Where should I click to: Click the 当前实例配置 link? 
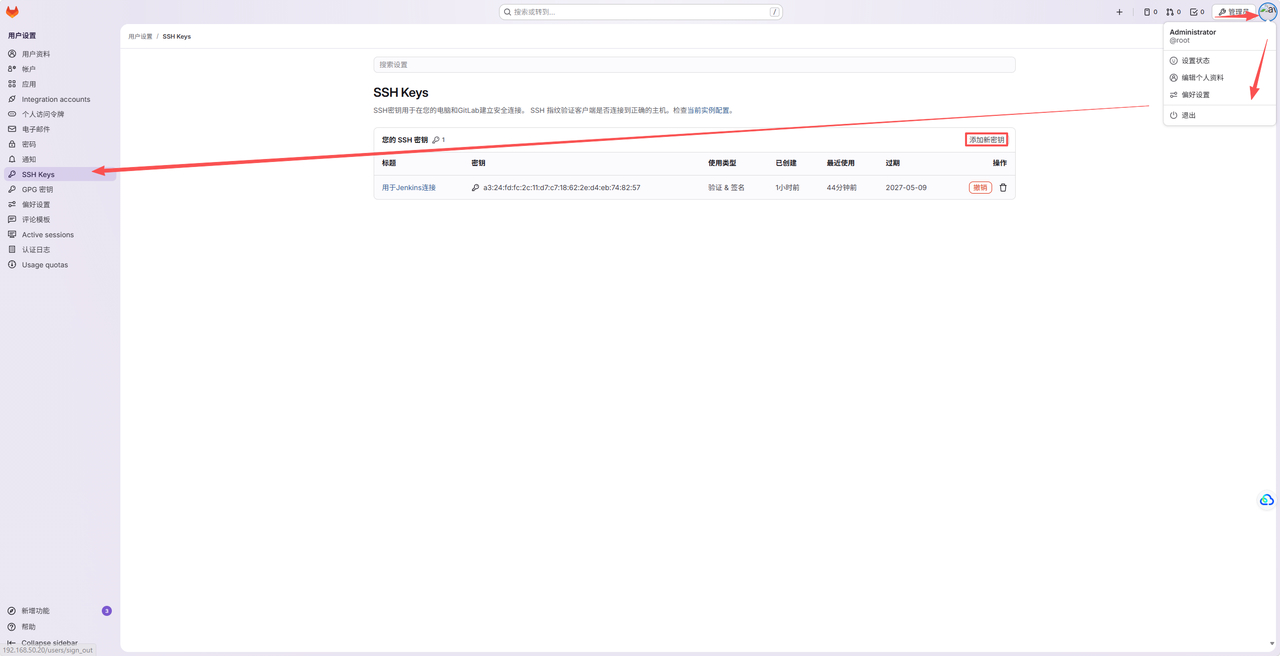pyautogui.click(x=709, y=111)
